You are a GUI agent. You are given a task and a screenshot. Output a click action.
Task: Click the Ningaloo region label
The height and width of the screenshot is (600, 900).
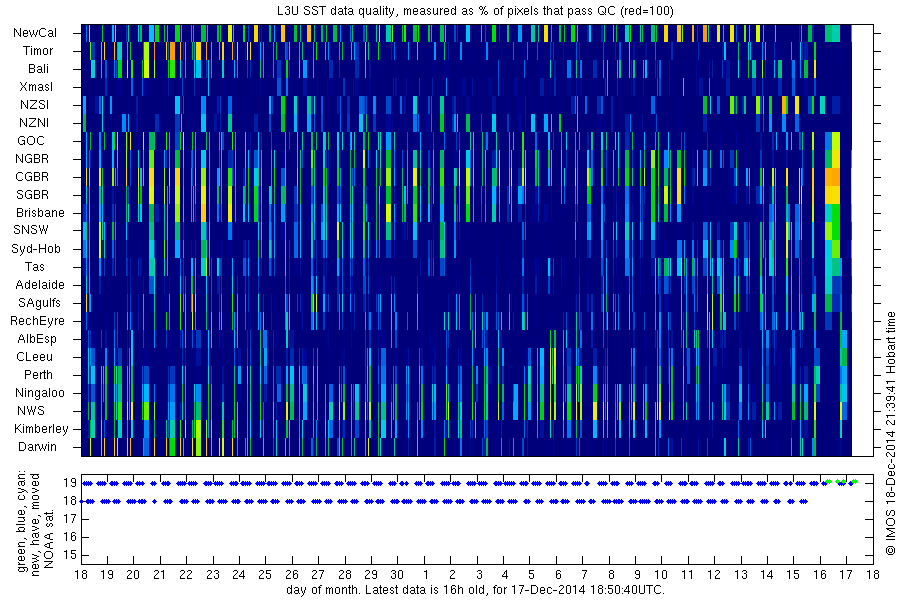pyautogui.click(x=40, y=393)
